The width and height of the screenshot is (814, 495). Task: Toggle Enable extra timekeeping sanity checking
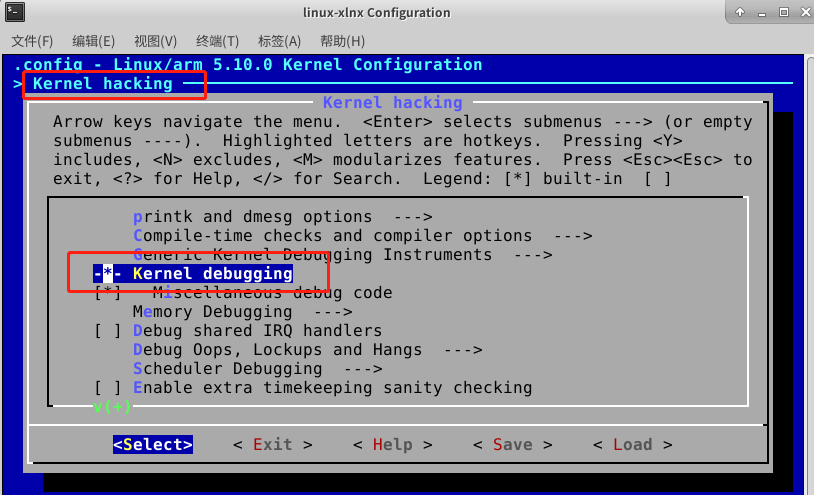coord(313,388)
